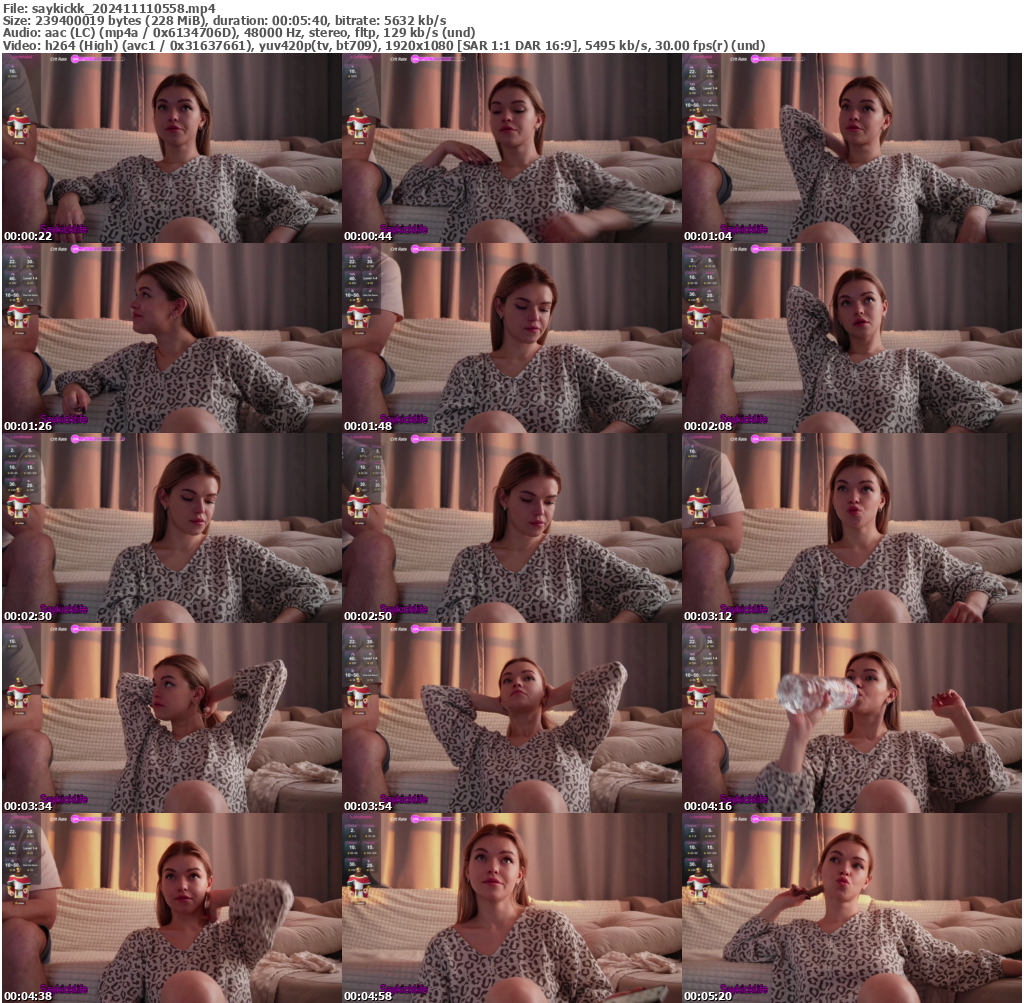Open the thumbnail at 00:04:38
The width and height of the screenshot is (1024, 1003).
click(x=171, y=908)
